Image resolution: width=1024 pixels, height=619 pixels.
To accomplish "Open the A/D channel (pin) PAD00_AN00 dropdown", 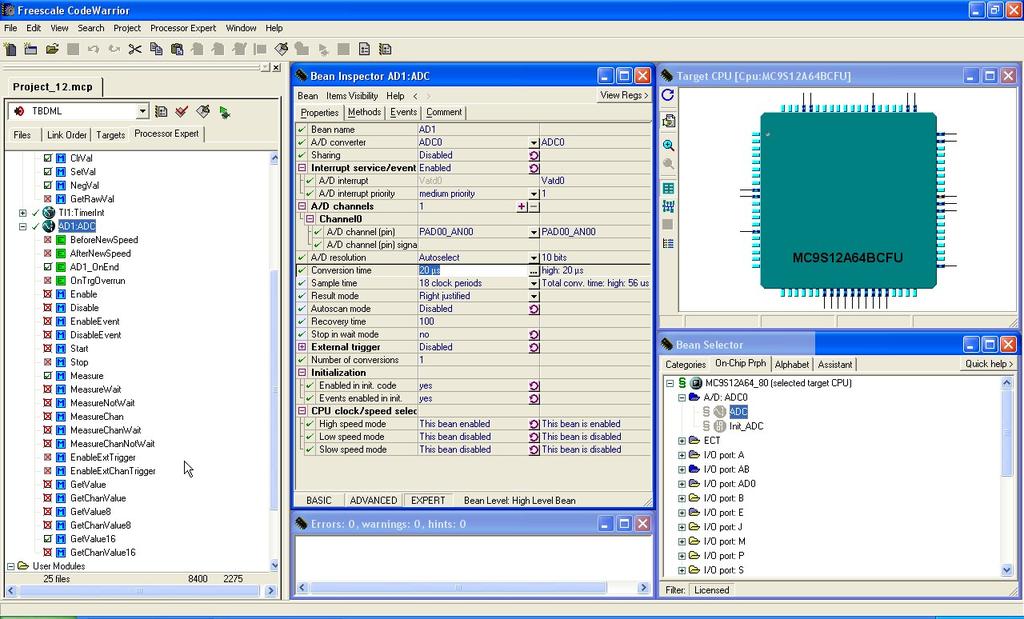I will point(534,232).
